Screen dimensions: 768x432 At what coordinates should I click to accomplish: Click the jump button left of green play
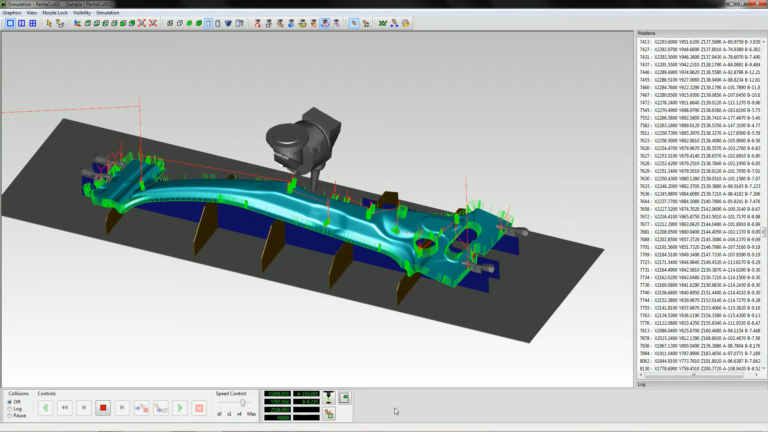[x=161, y=408]
